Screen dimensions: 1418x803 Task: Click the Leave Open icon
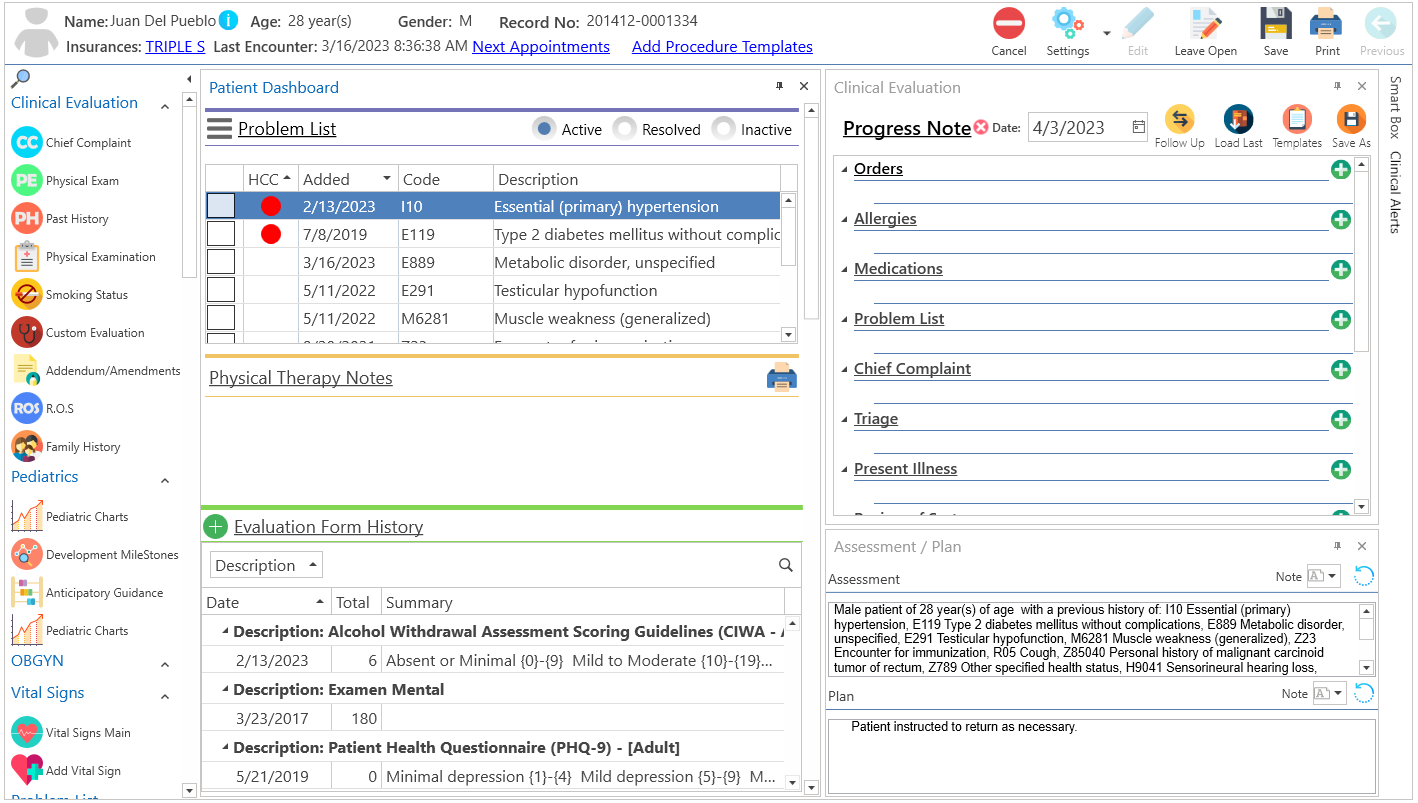click(x=1206, y=23)
